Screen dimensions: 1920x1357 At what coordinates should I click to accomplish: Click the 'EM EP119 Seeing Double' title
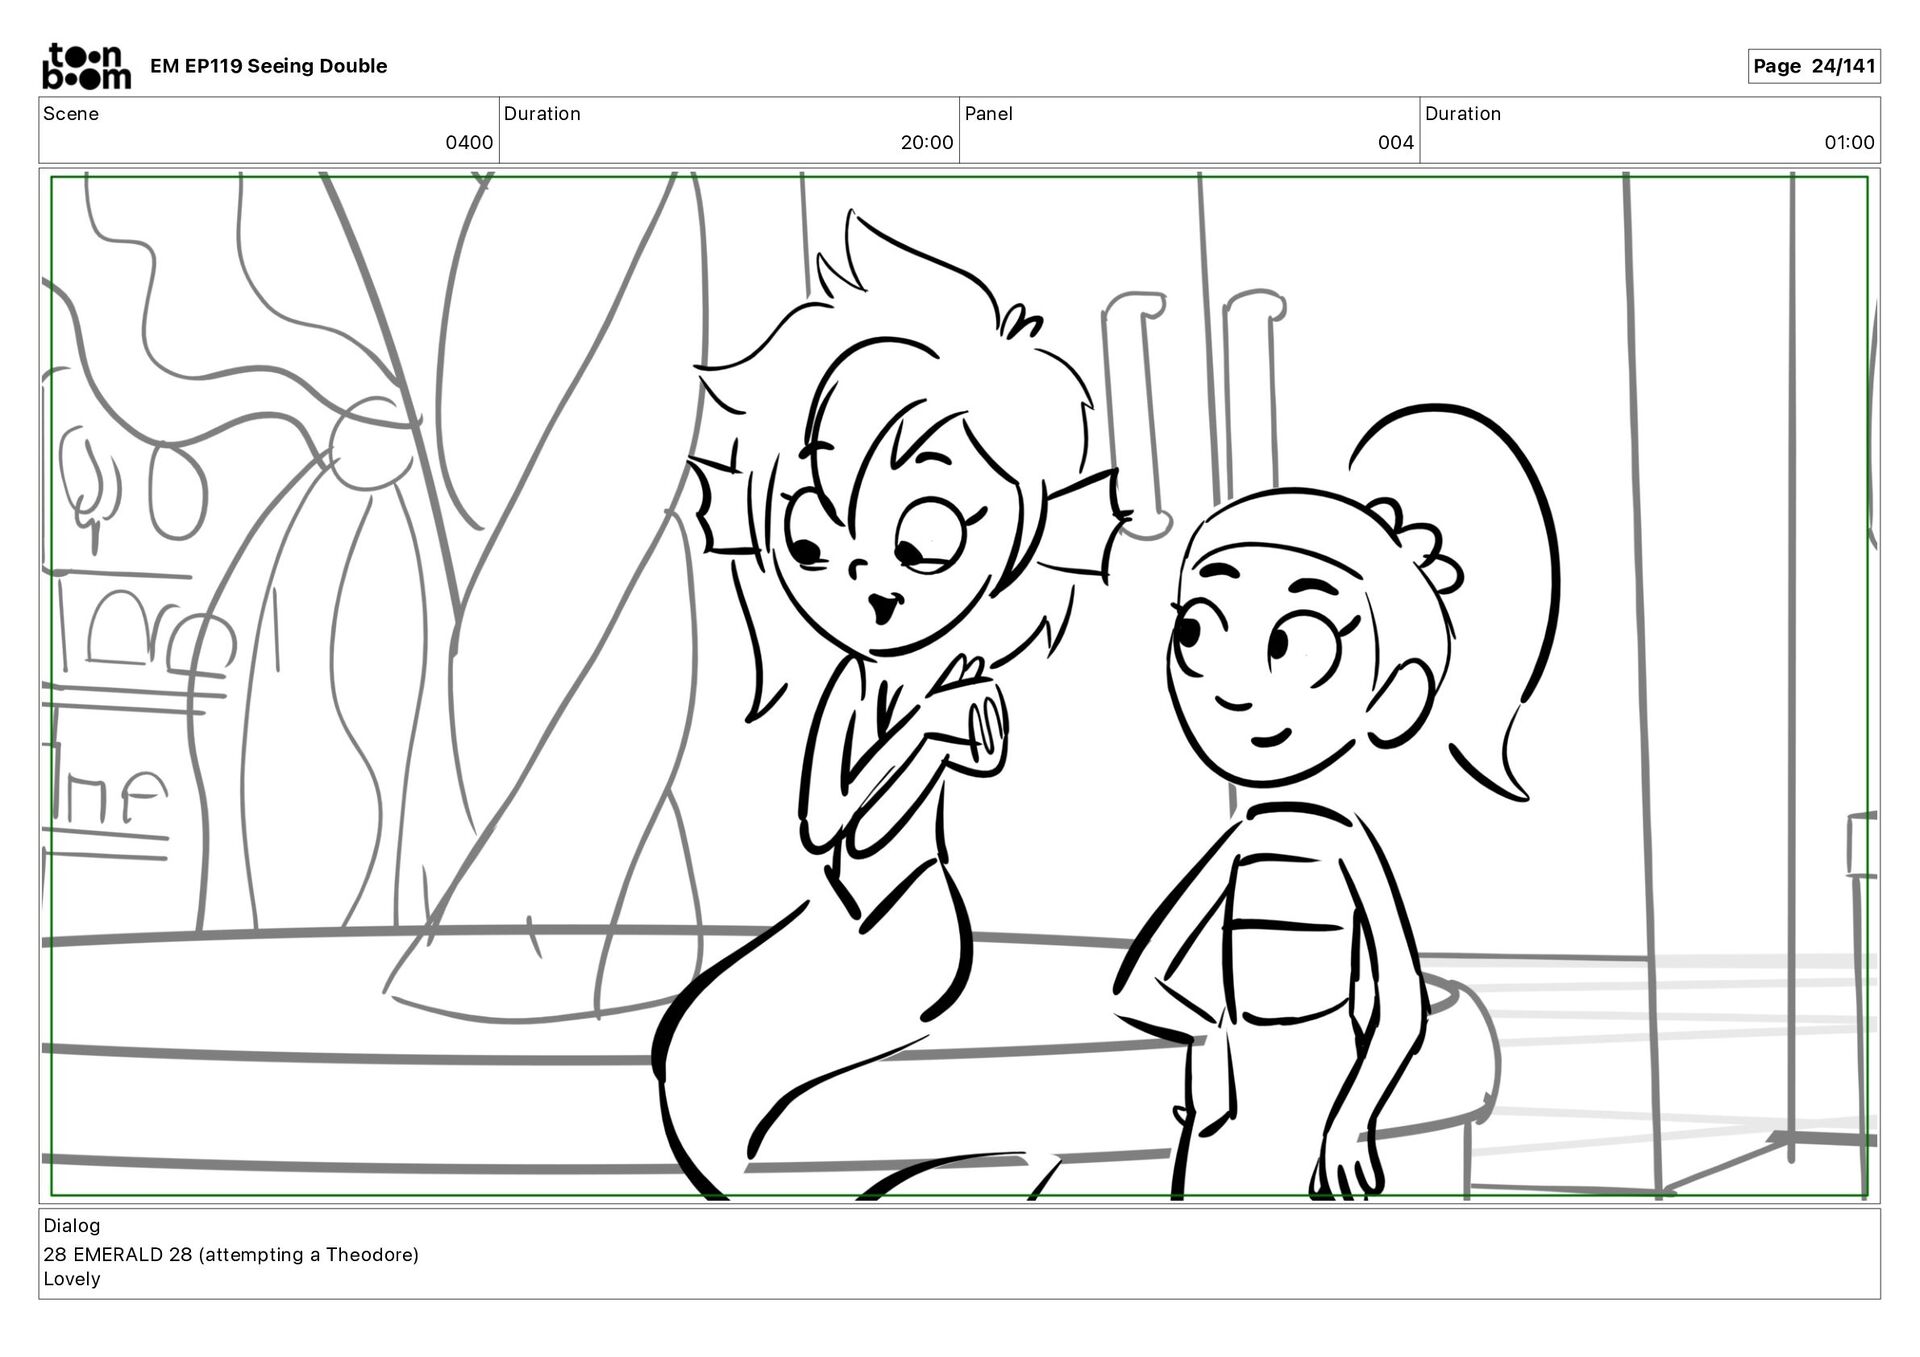[x=268, y=66]
